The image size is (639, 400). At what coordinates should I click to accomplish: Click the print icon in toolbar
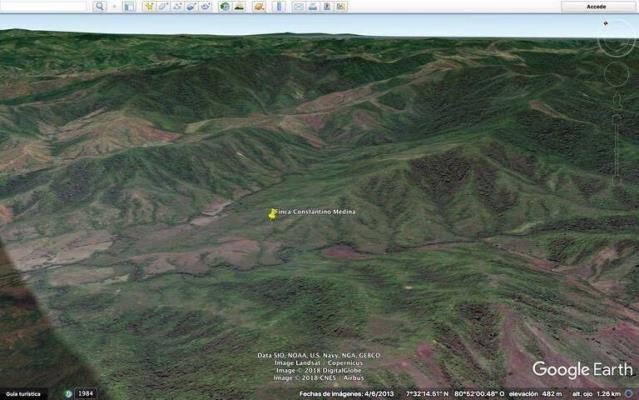[312, 6]
